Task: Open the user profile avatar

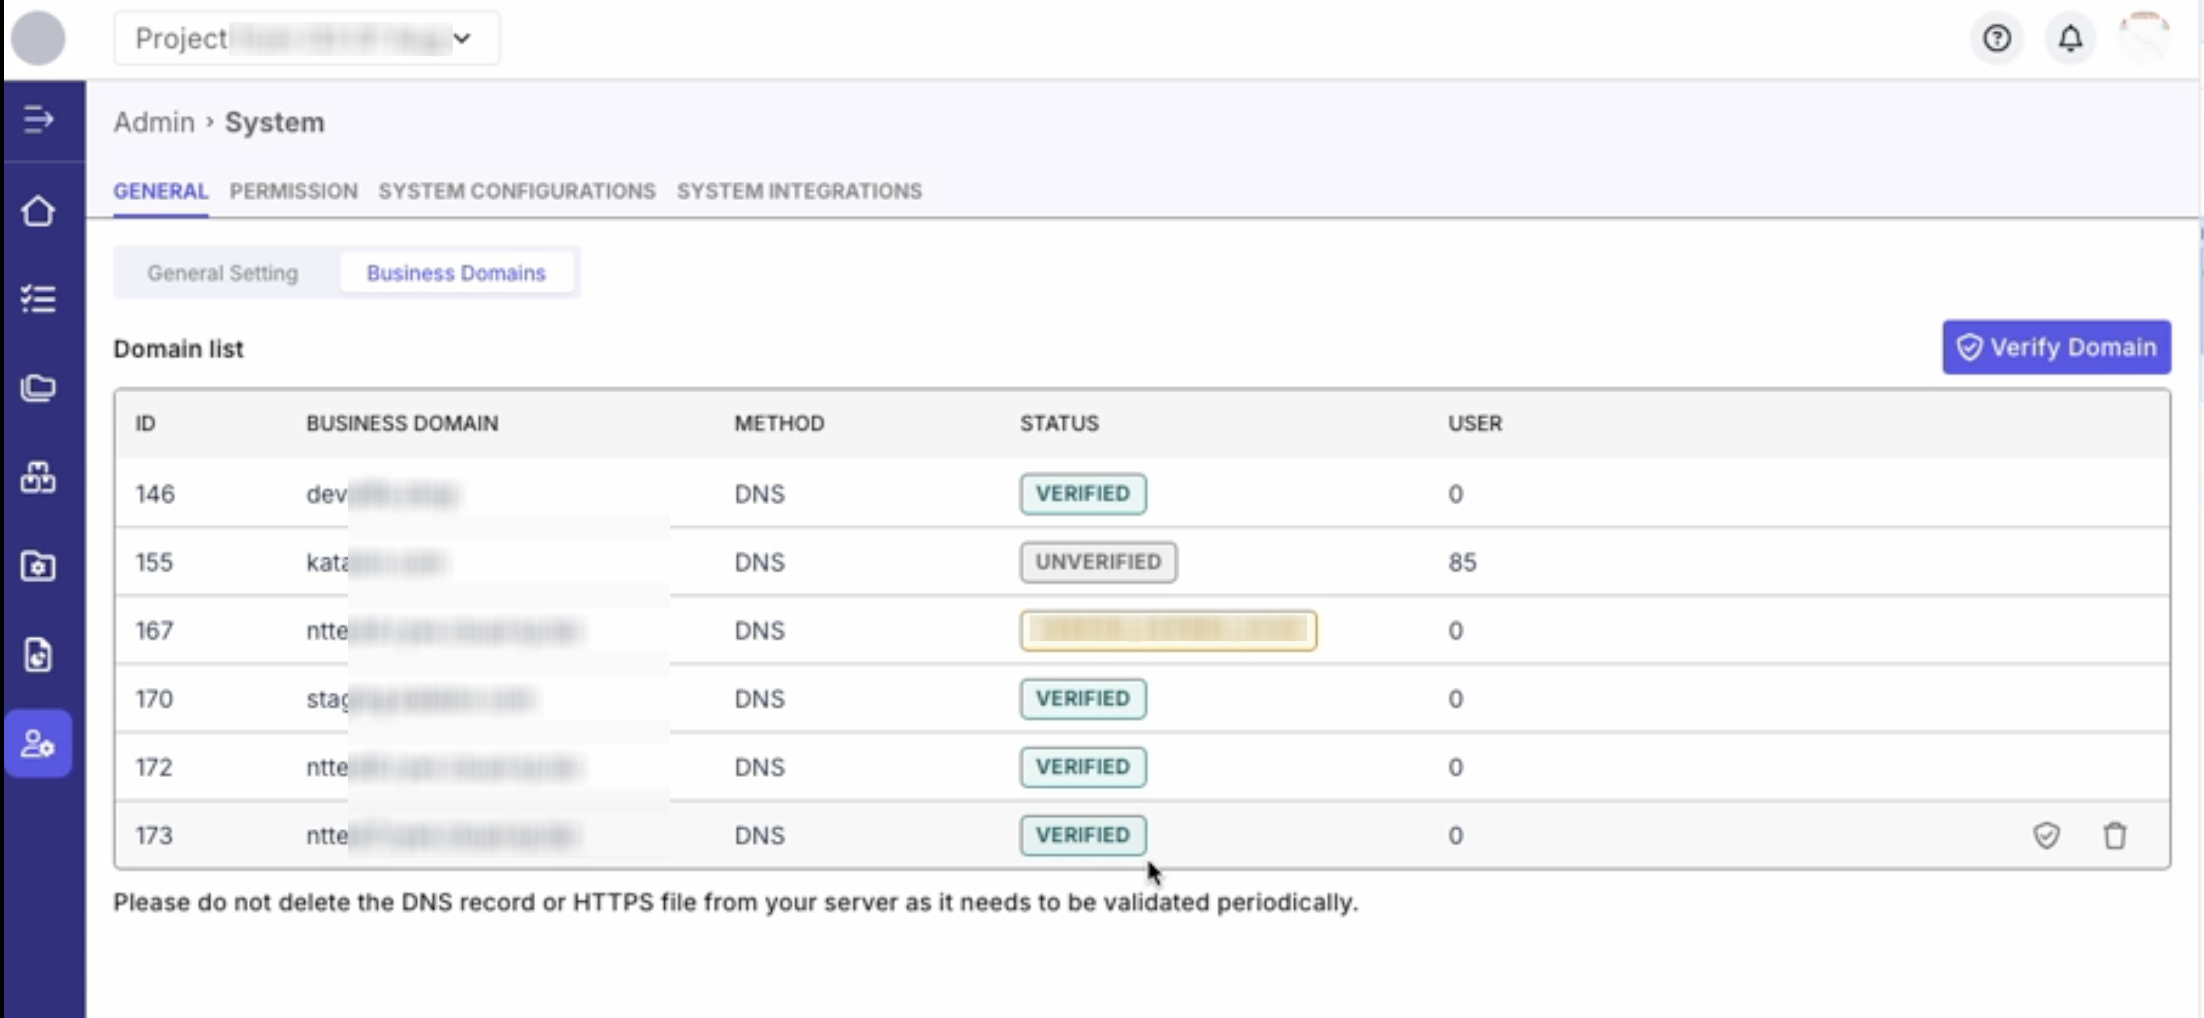Action: 2143,39
